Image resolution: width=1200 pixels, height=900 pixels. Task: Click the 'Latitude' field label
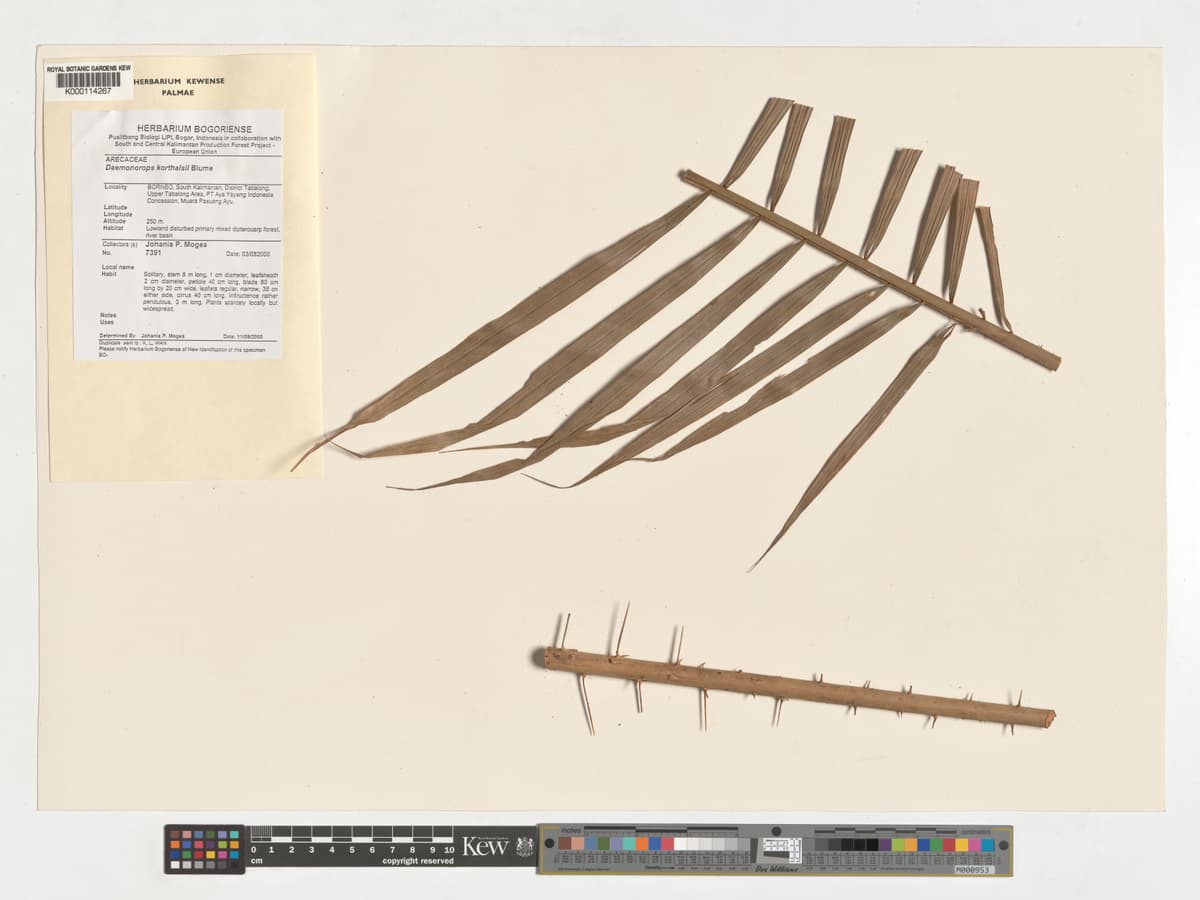point(115,207)
